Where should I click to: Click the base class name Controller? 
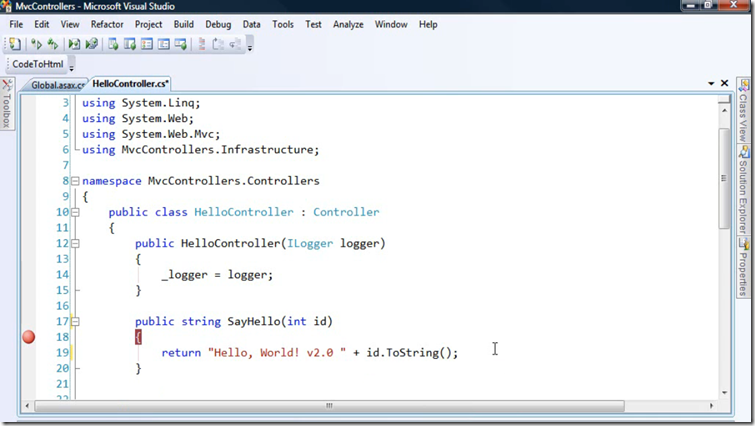(346, 212)
